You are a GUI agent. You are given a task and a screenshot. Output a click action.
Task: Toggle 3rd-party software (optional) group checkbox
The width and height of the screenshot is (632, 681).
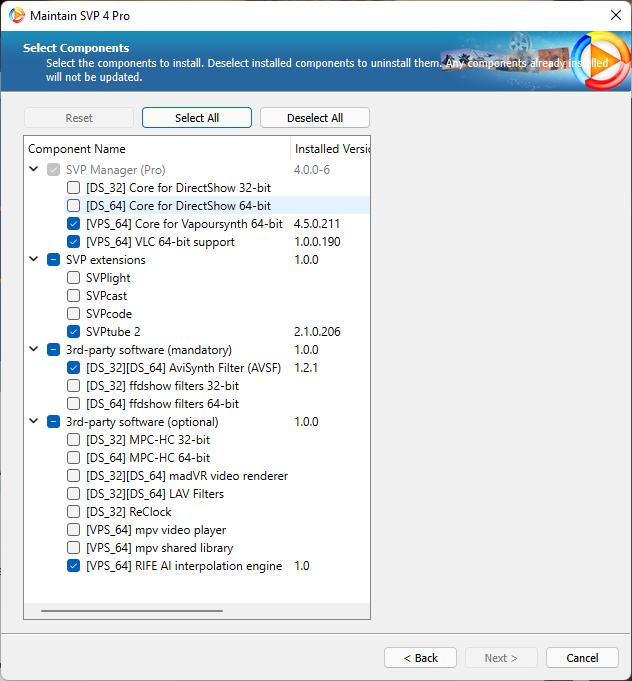pos(53,422)
